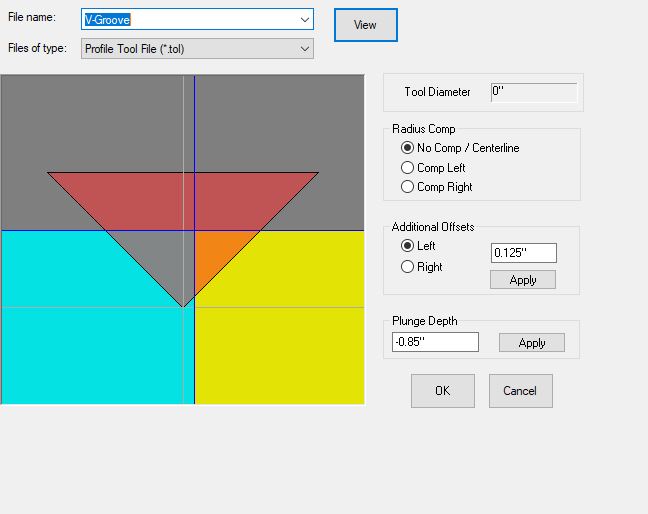Choose the Comp Left radio button

407,168
